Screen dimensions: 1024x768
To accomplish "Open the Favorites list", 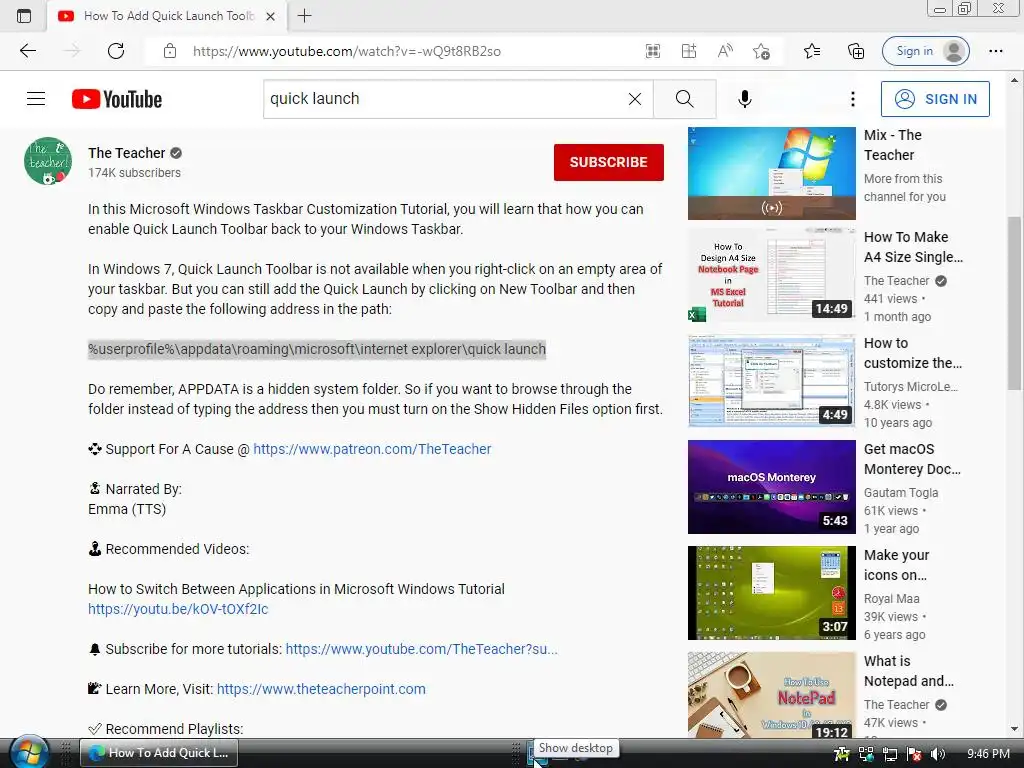I will tap(812, 51).
